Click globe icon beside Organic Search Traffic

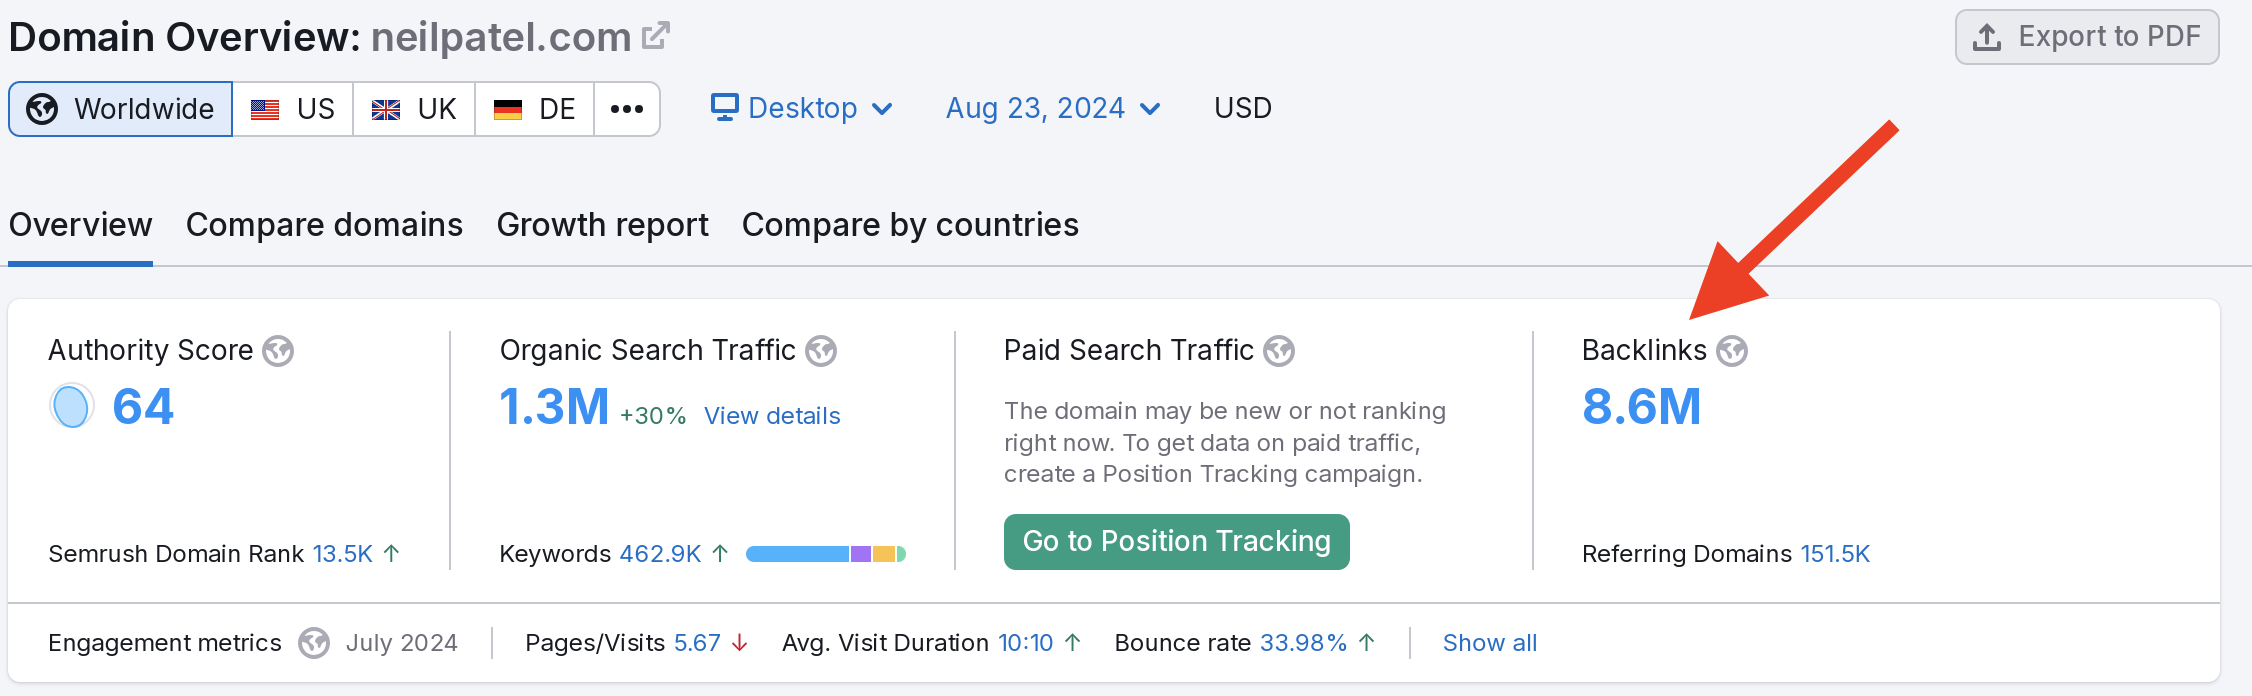(821, 351)
